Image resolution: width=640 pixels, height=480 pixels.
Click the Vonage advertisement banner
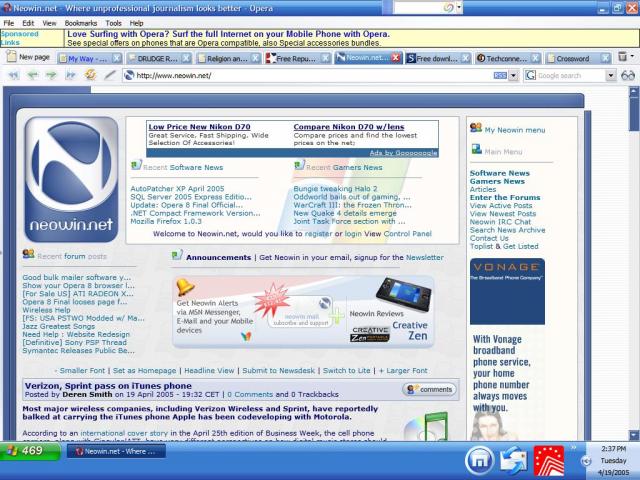pyautogui.click(x=507, y=291)
